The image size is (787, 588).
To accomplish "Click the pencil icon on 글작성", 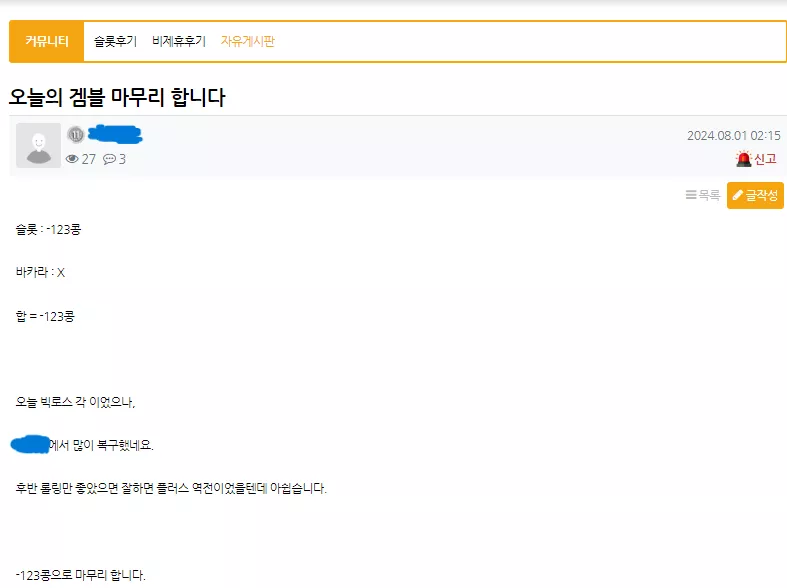I will (737, 195).
